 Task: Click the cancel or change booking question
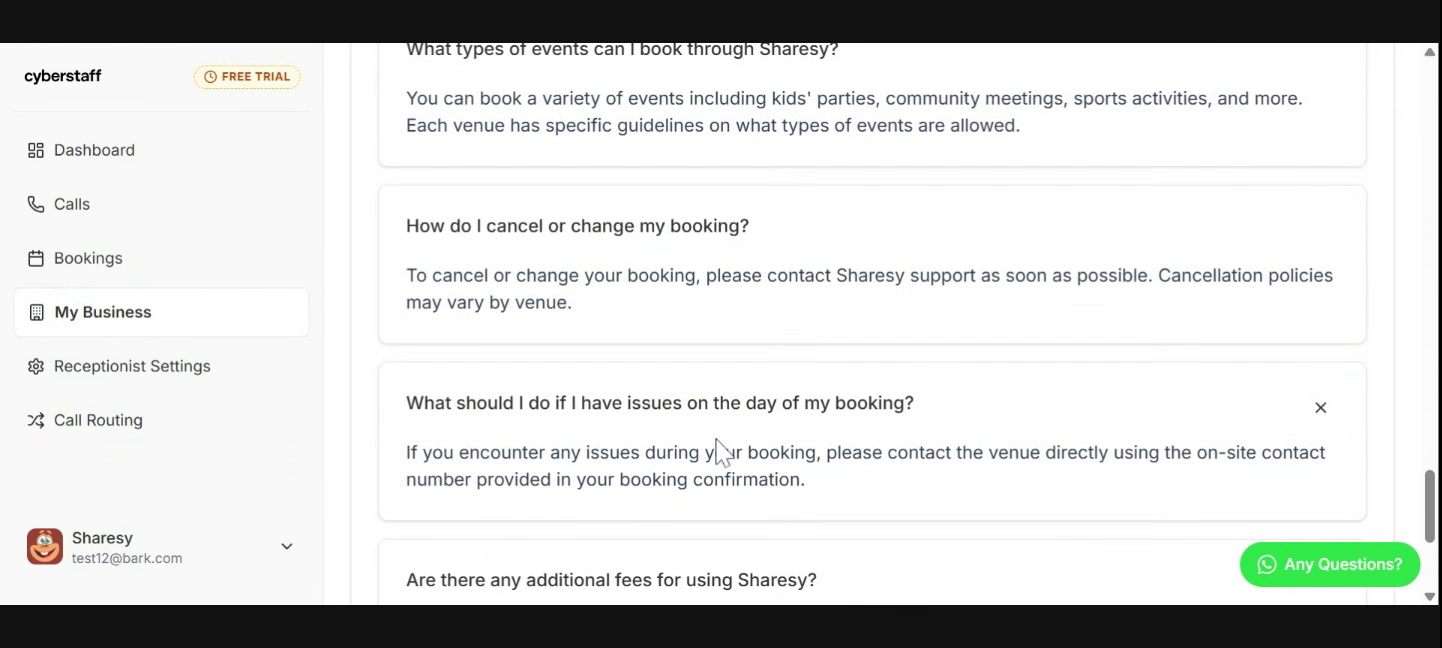pyautogui.click(x=577, y=226)
